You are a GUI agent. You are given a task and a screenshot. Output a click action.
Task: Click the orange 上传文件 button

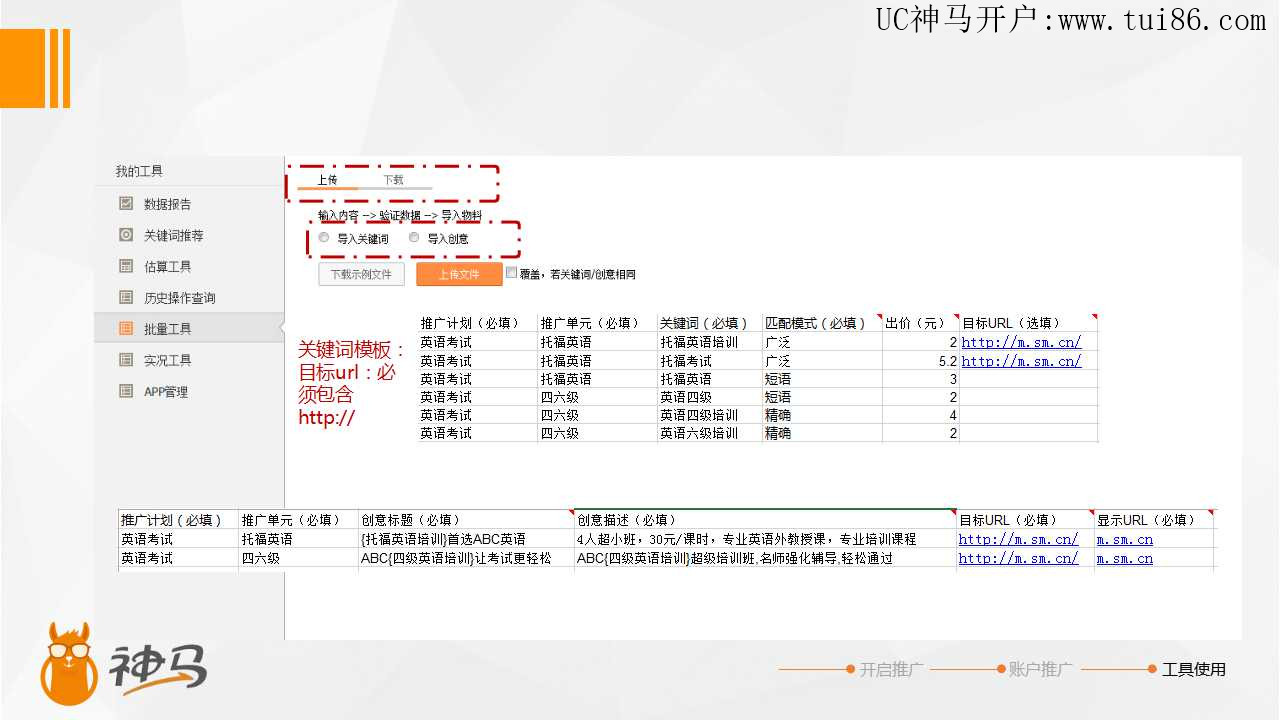[x=459, y=274]
